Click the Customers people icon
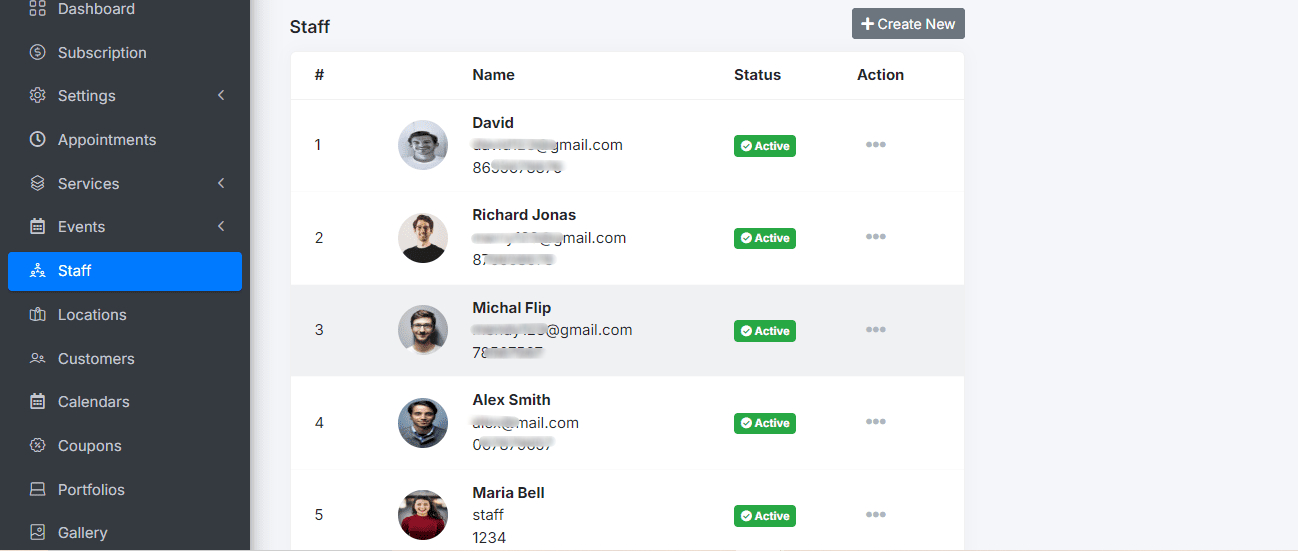The width and height of the screenshot is (1298, 551). [x=38, y=358]
